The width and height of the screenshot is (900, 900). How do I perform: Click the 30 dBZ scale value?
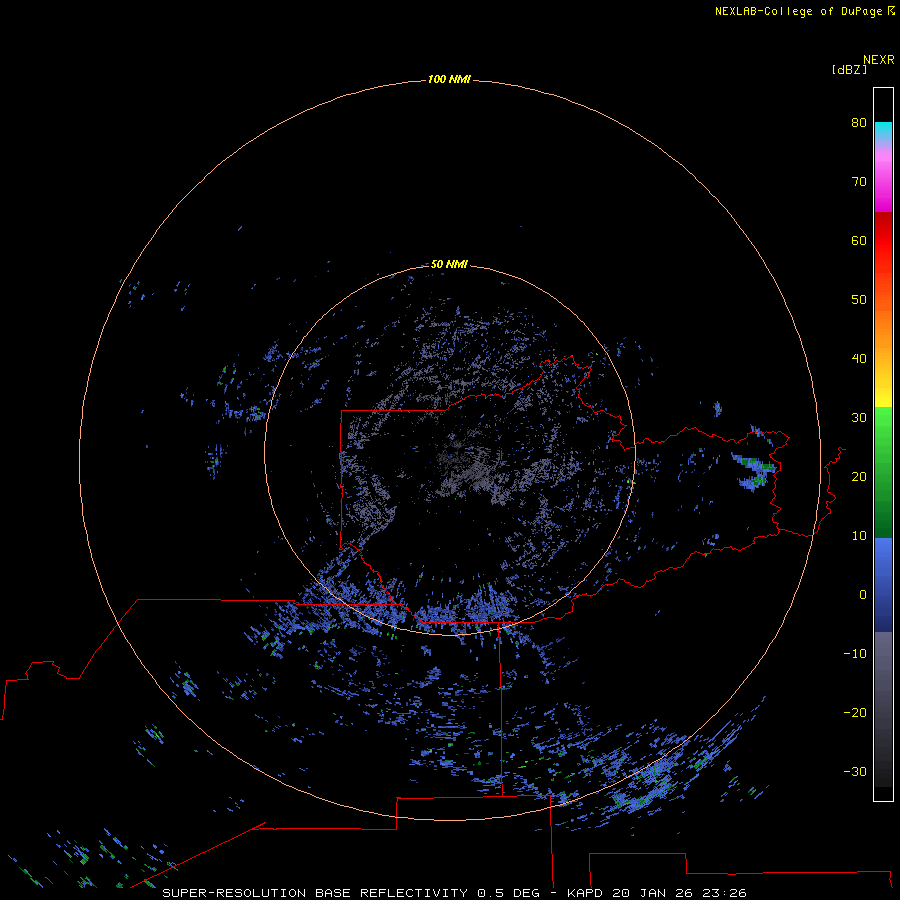(859, 417)
